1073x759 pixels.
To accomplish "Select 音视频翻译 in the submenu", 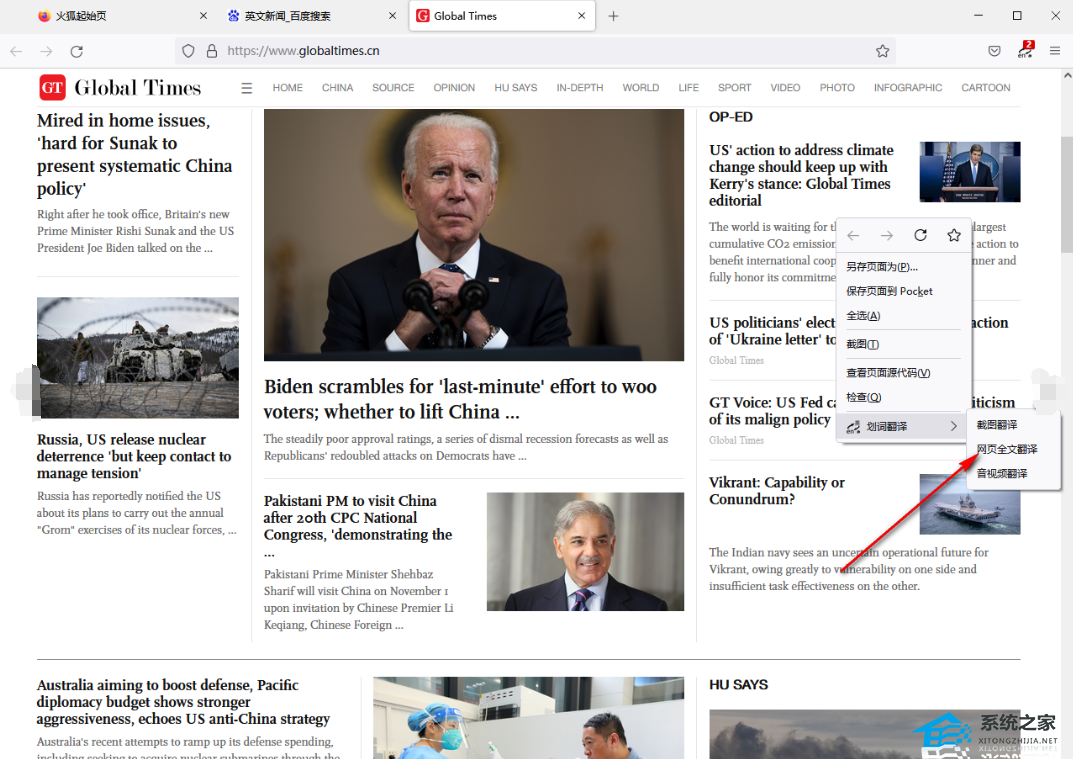I will 1013,474.
